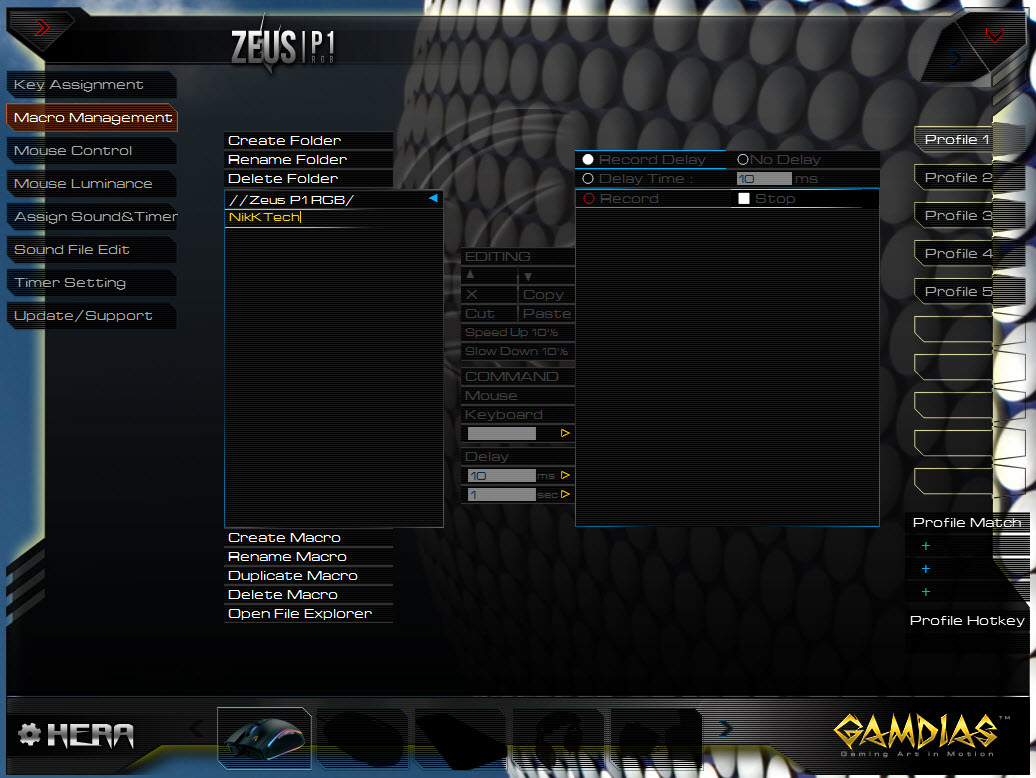Click Profile Hotkey

point(967,620)
